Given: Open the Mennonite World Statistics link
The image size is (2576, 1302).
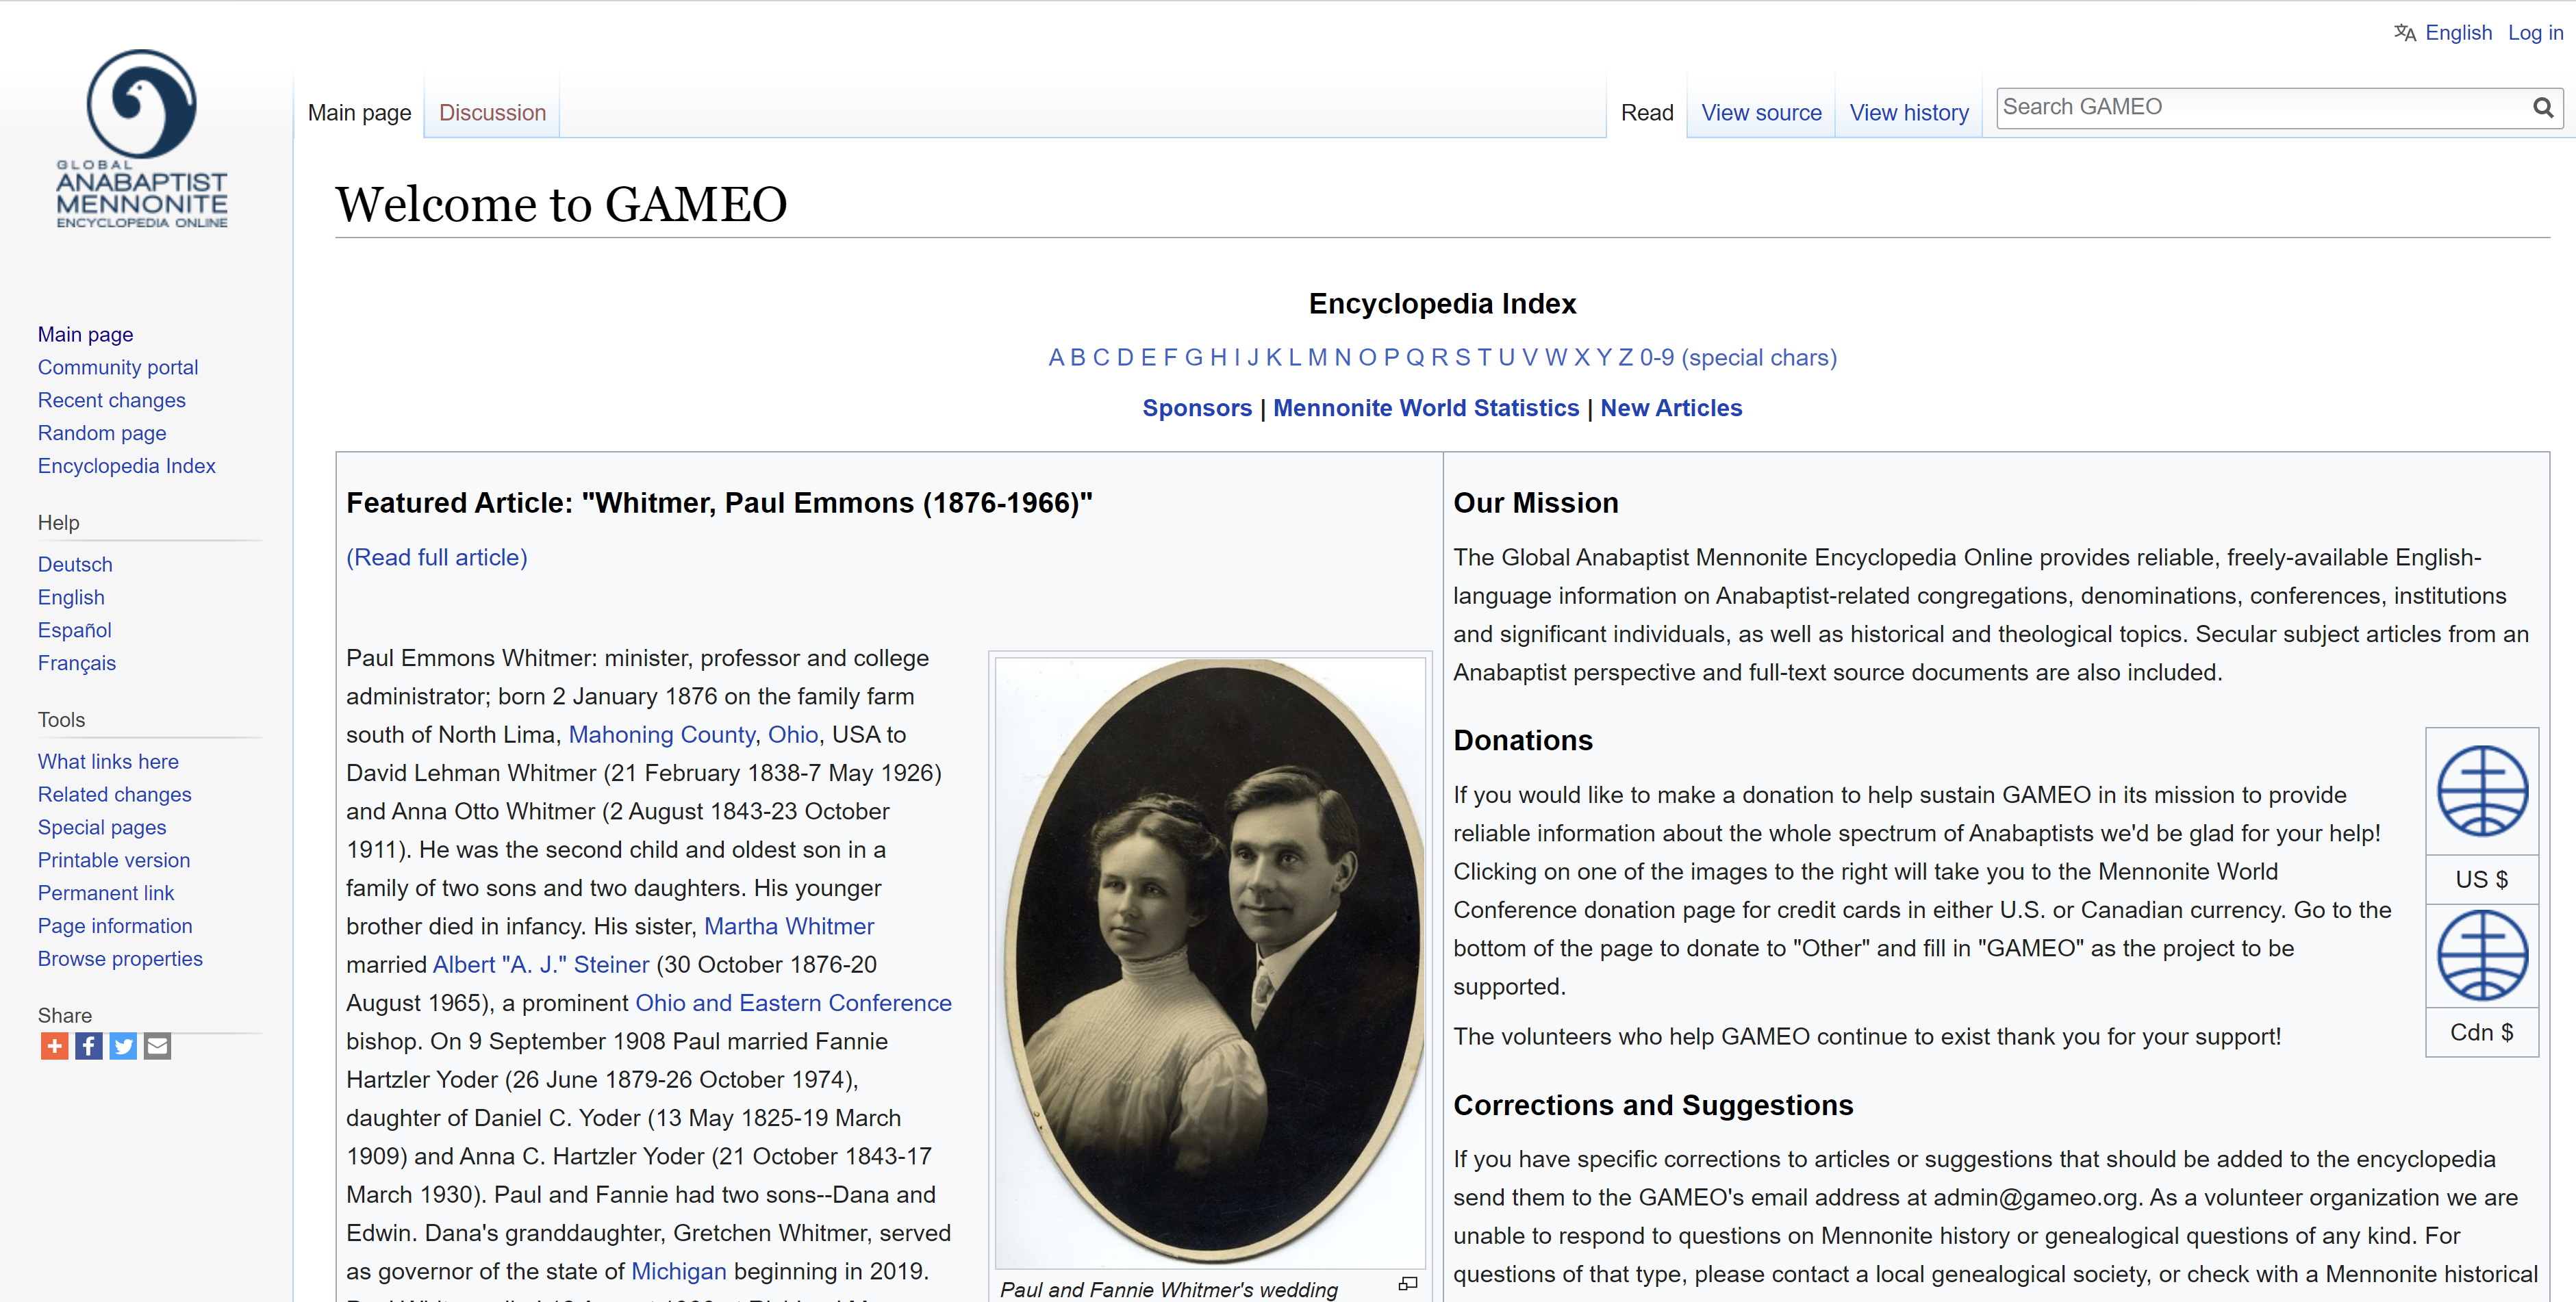Looking at the screenshot, I should 1425,408.
